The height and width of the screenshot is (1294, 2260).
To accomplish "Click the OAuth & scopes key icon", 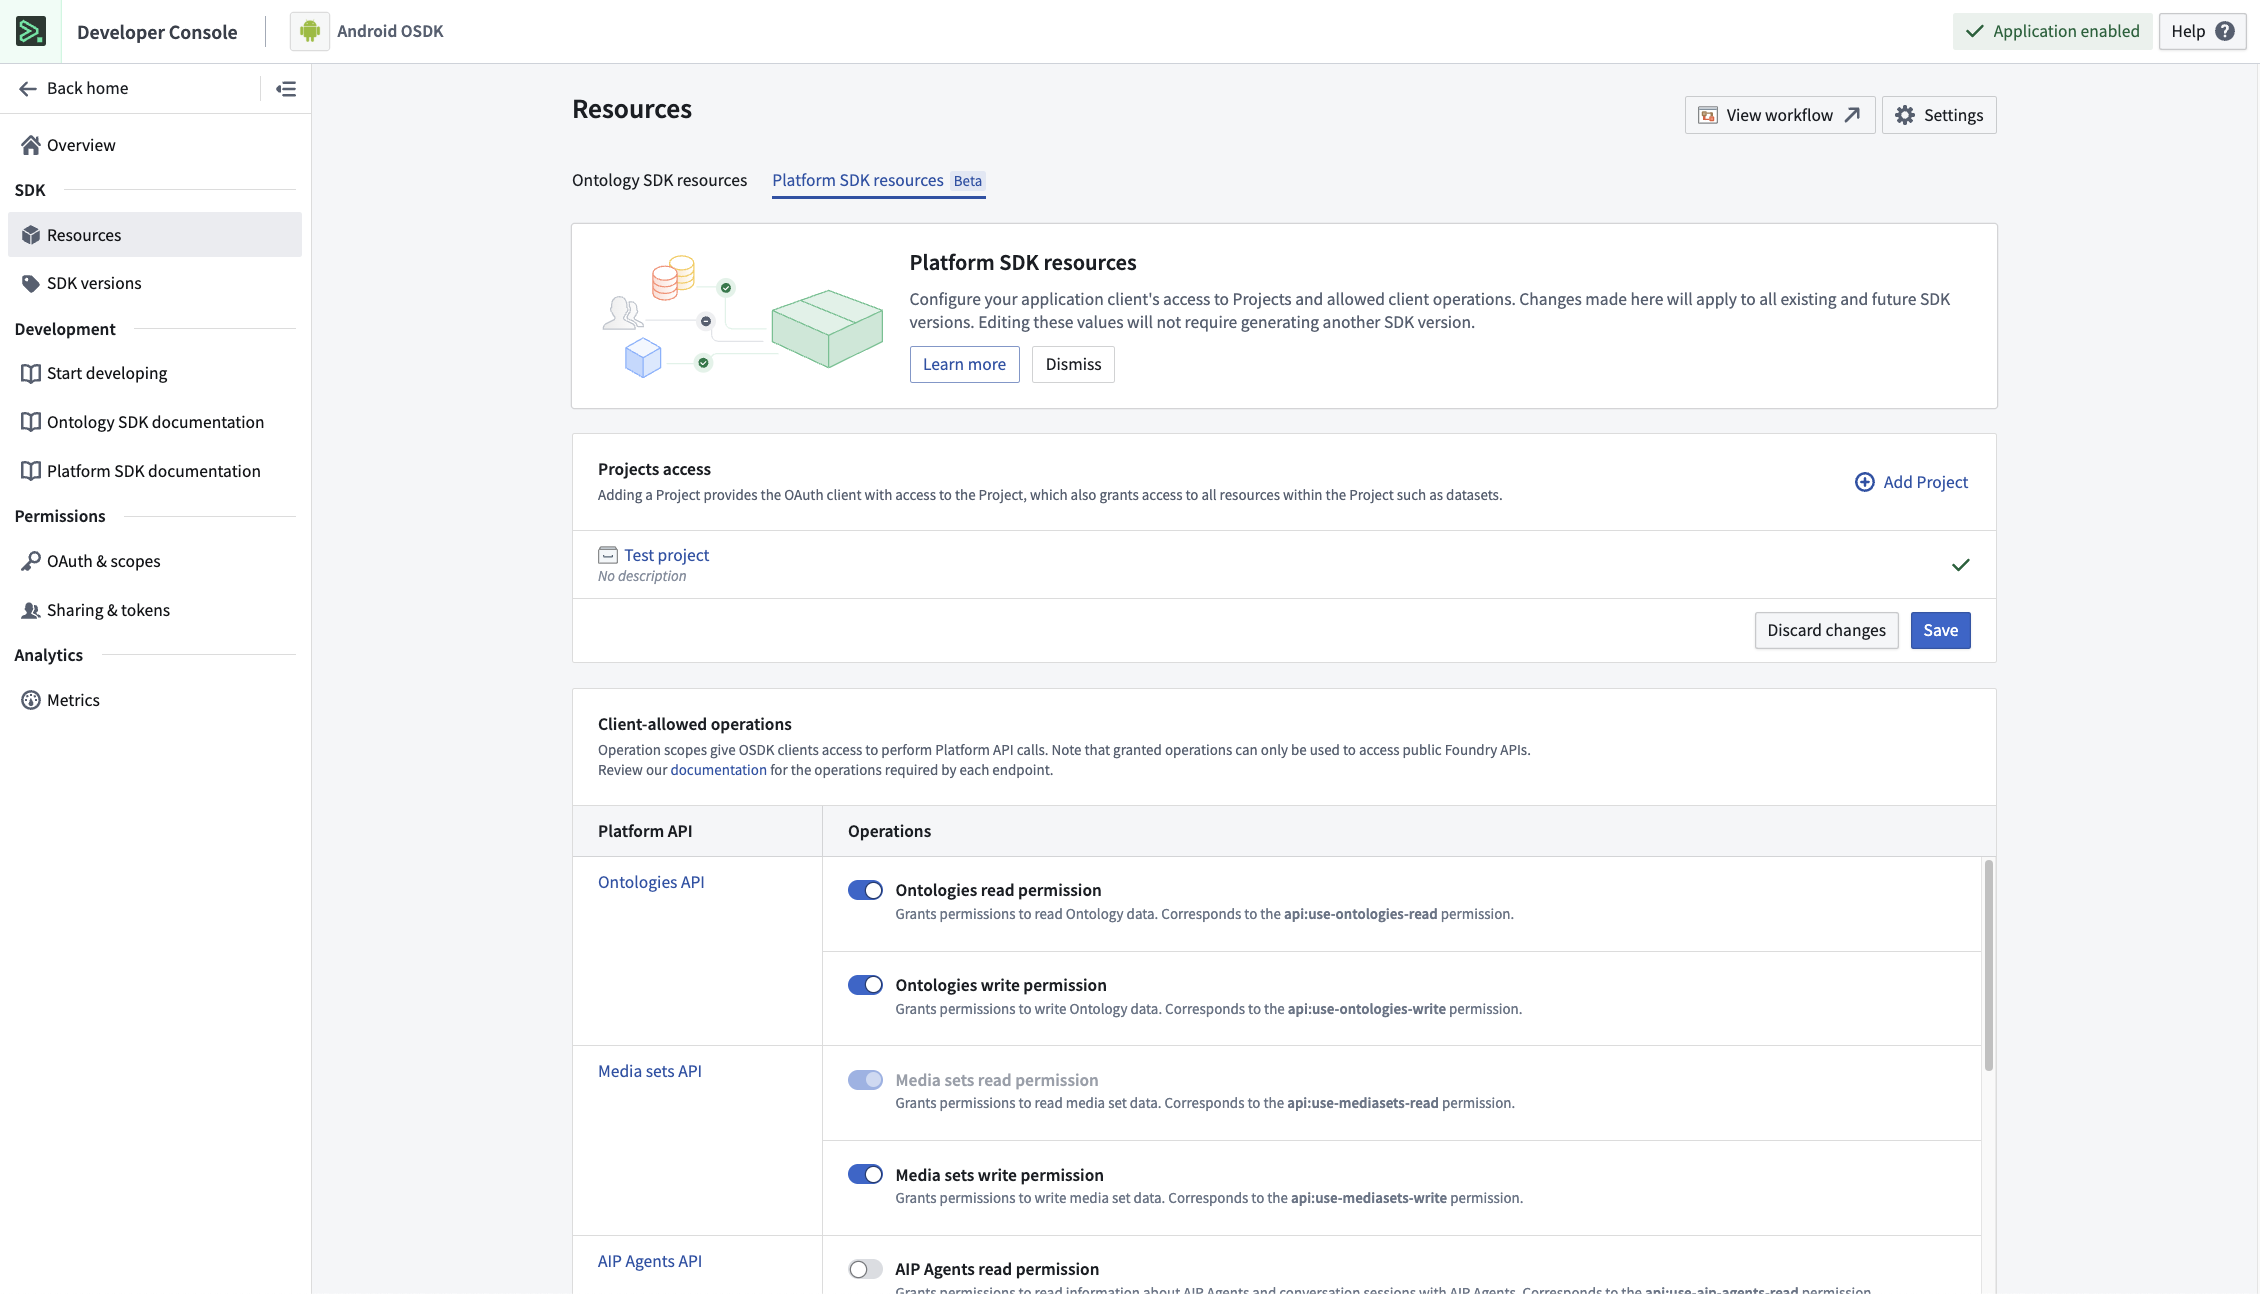I will coord(31,561).
